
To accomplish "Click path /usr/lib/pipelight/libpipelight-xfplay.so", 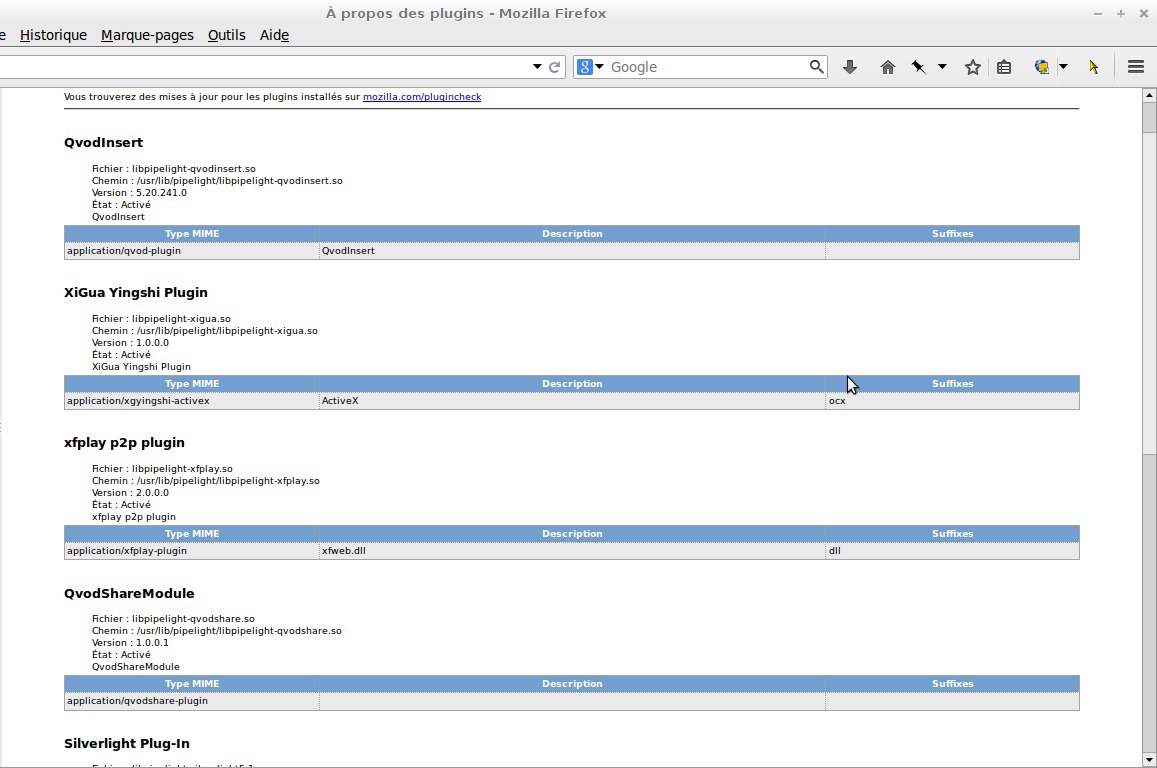I will click(x=206, y=481).
